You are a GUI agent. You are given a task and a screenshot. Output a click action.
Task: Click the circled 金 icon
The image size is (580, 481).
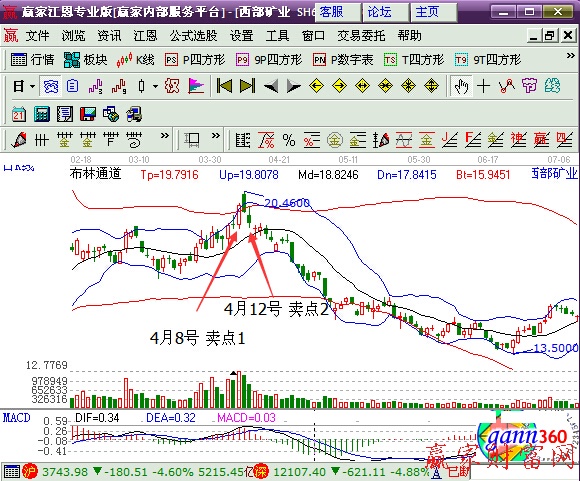pyautogui.click(x=335, y=140)
